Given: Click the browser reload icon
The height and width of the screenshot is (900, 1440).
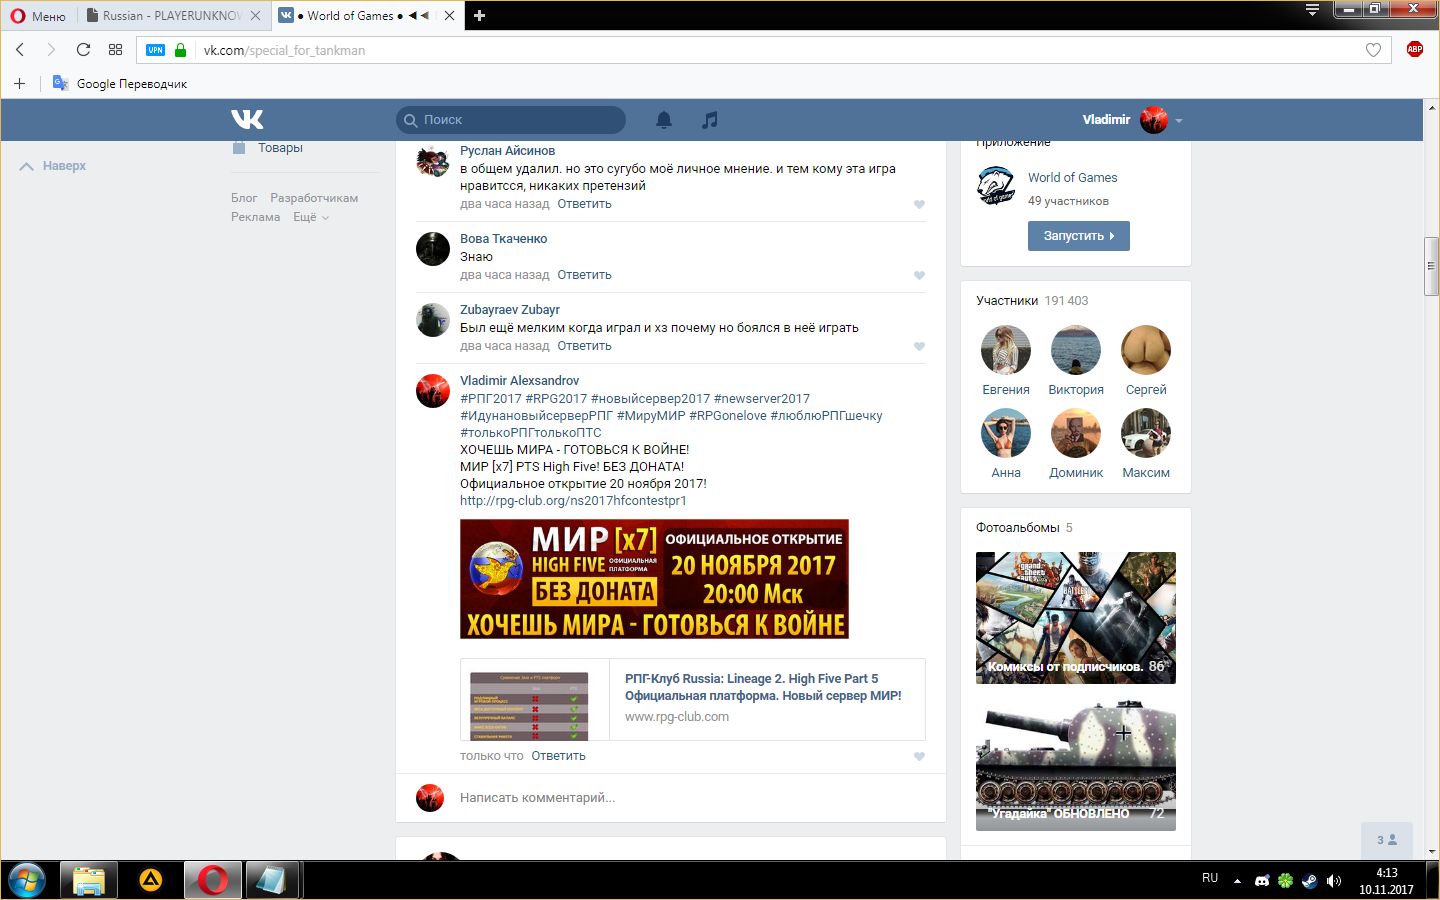Looking at the screenshot, I should (83, 50).
